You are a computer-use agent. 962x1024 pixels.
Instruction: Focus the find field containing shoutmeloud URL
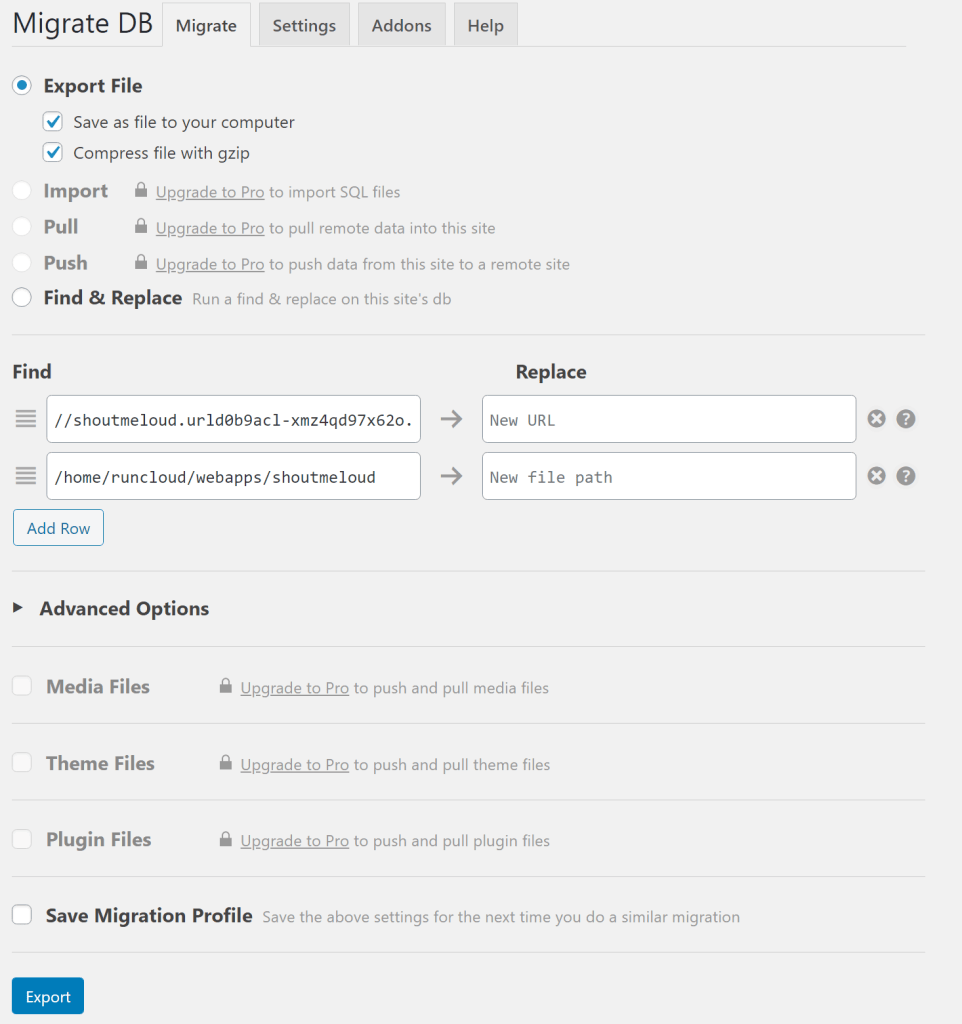click(x=233, y=419)
